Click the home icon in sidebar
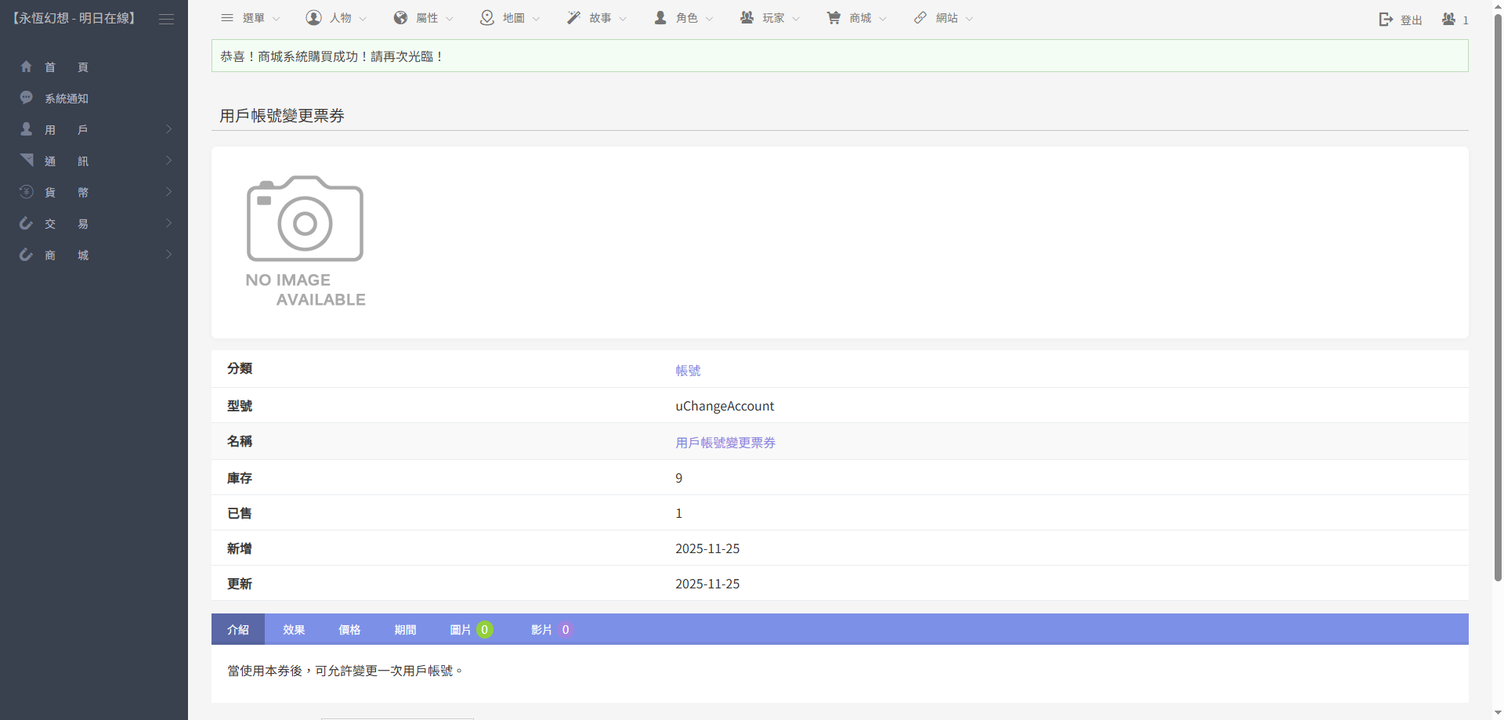This screenshot has width=1504, height=720. tap(26, 67)
